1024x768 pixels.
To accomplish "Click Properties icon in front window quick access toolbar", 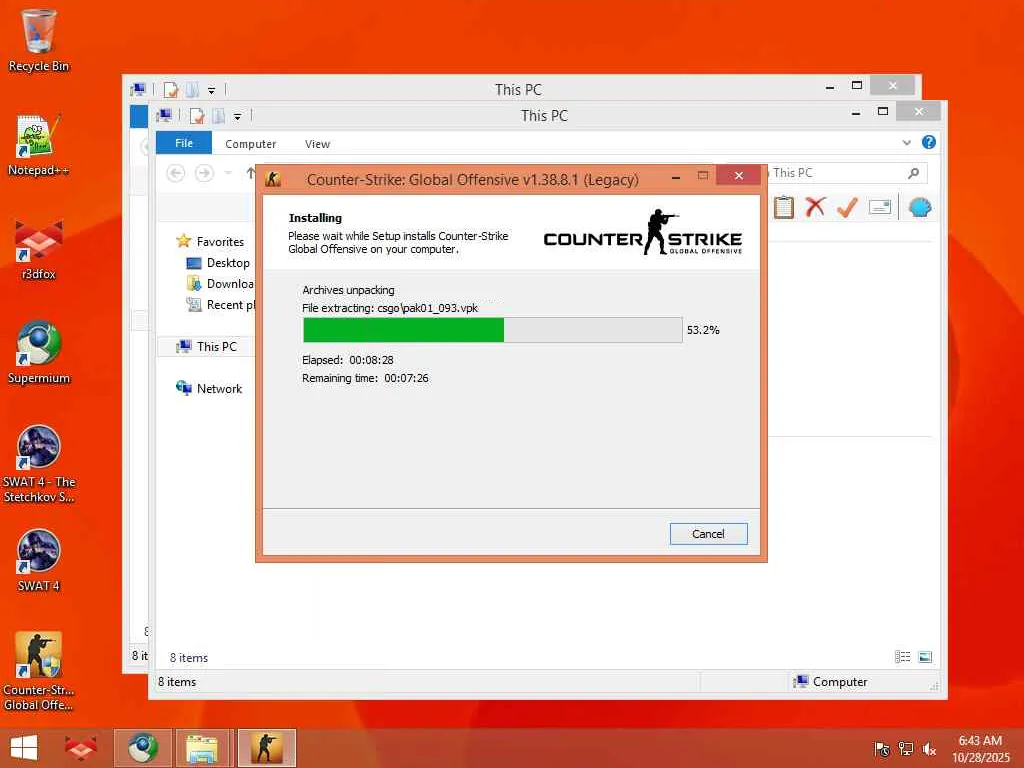I will (197, 116).
